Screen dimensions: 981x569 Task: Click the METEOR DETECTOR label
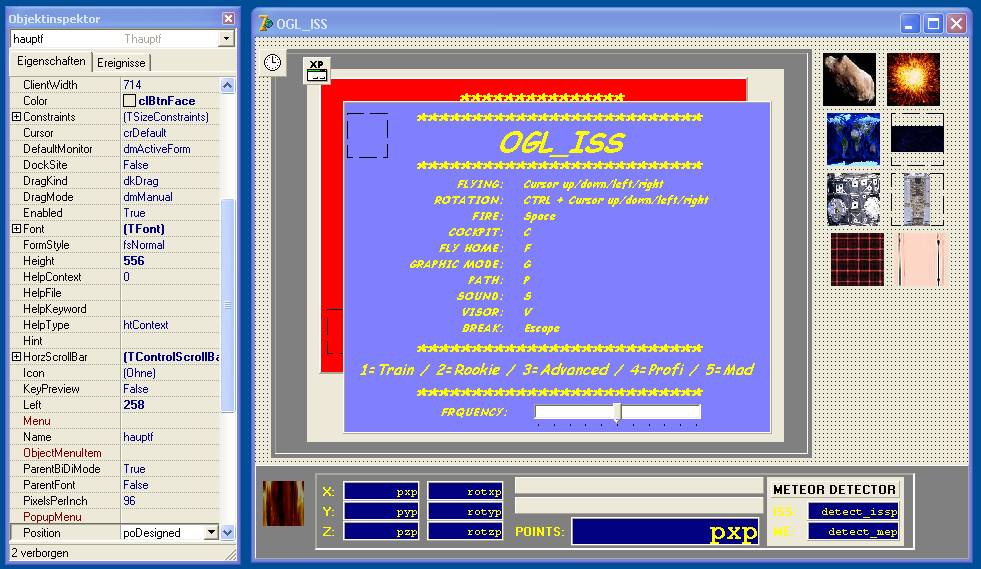tap(834, 489)
